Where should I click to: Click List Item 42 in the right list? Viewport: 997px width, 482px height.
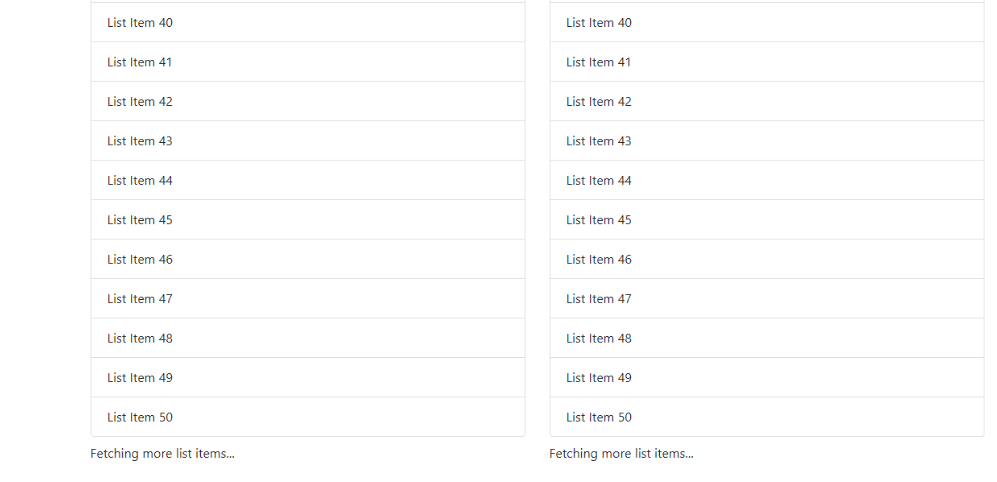point(599,102)
